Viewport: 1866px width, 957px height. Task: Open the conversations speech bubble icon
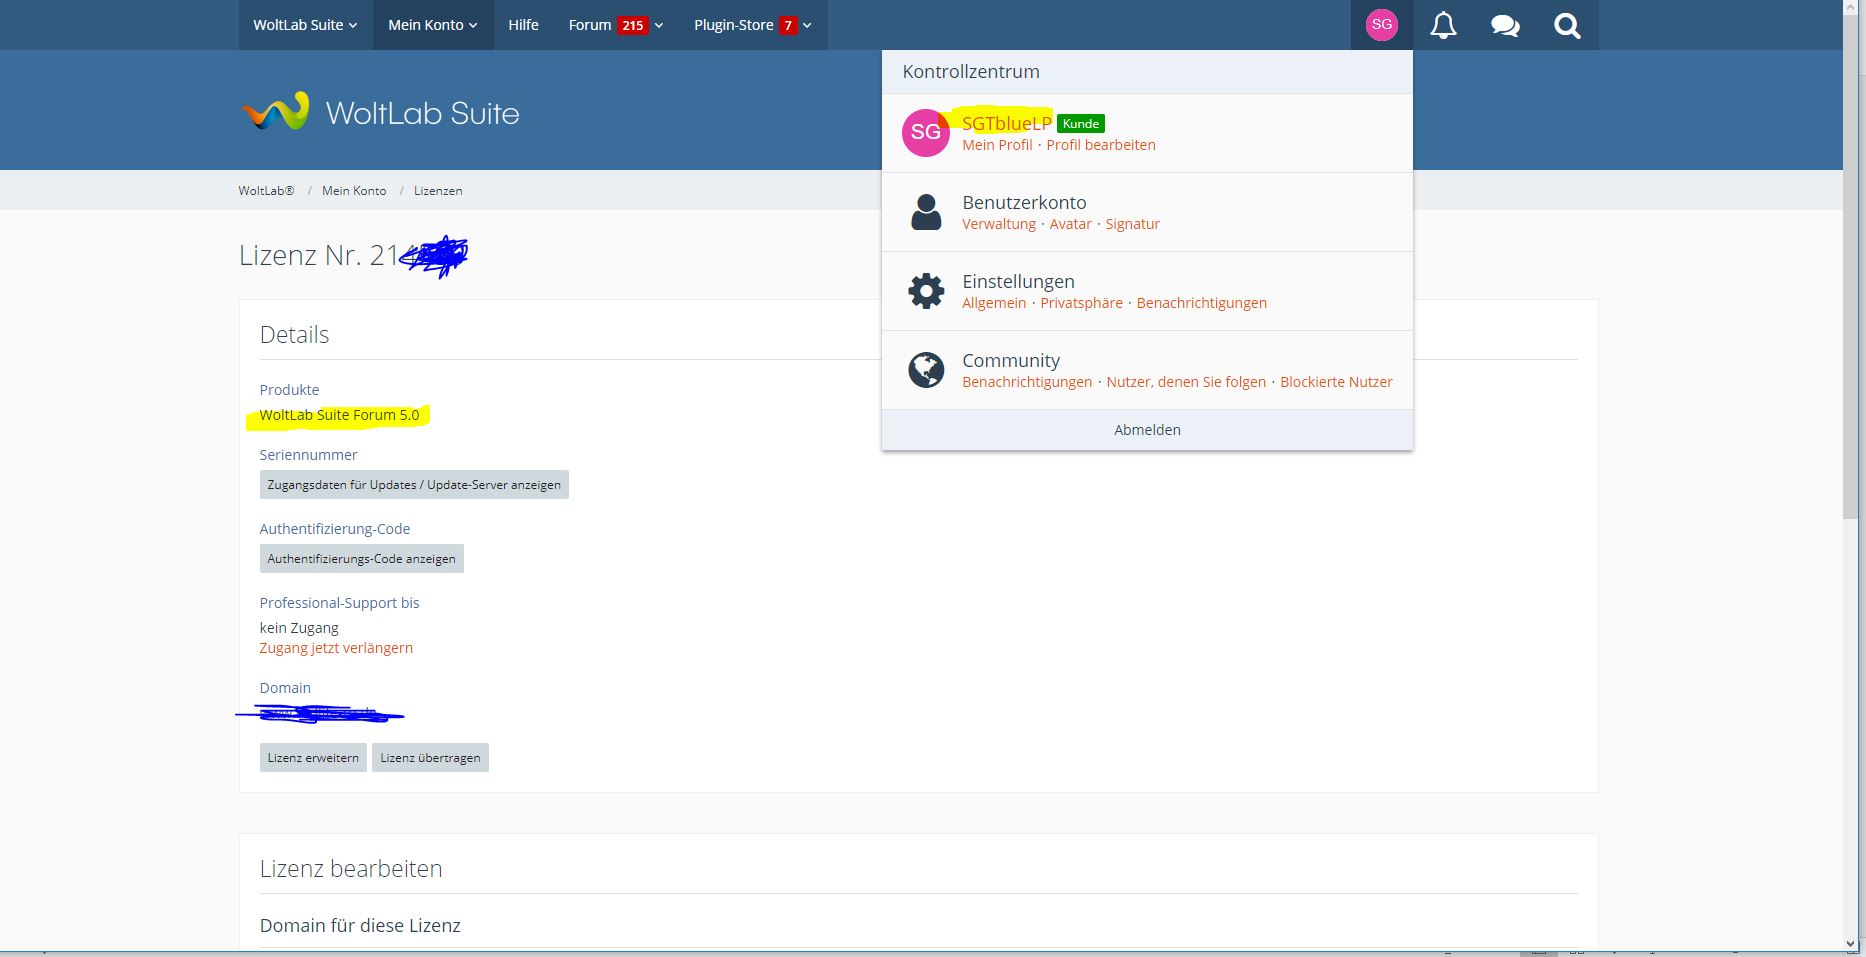pos(1505,25)
